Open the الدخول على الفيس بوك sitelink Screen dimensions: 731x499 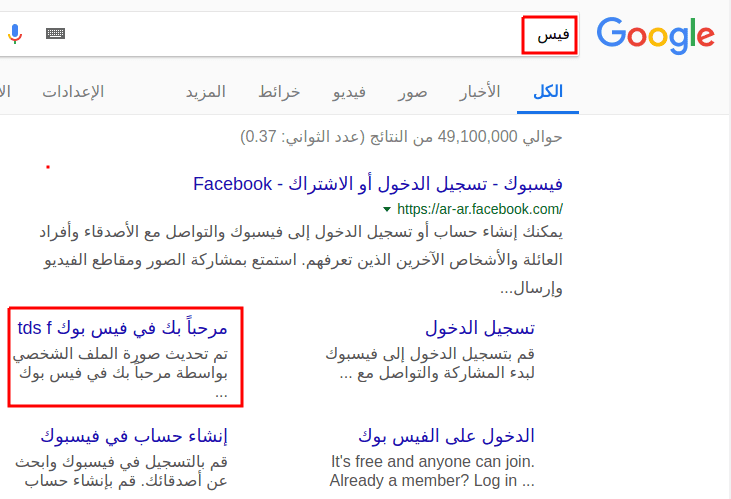tap(446, 436)
